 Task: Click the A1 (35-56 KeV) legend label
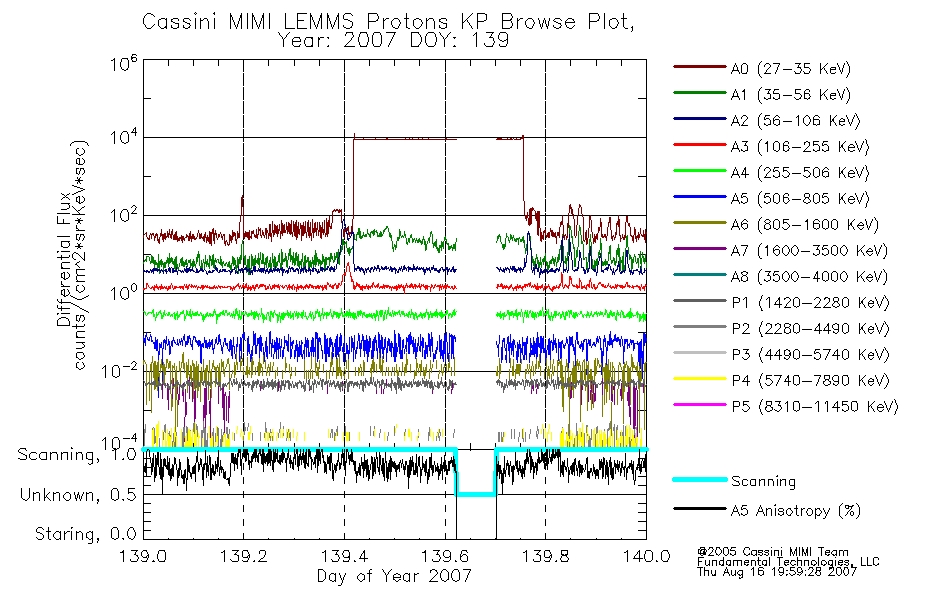tap(790, 95)
